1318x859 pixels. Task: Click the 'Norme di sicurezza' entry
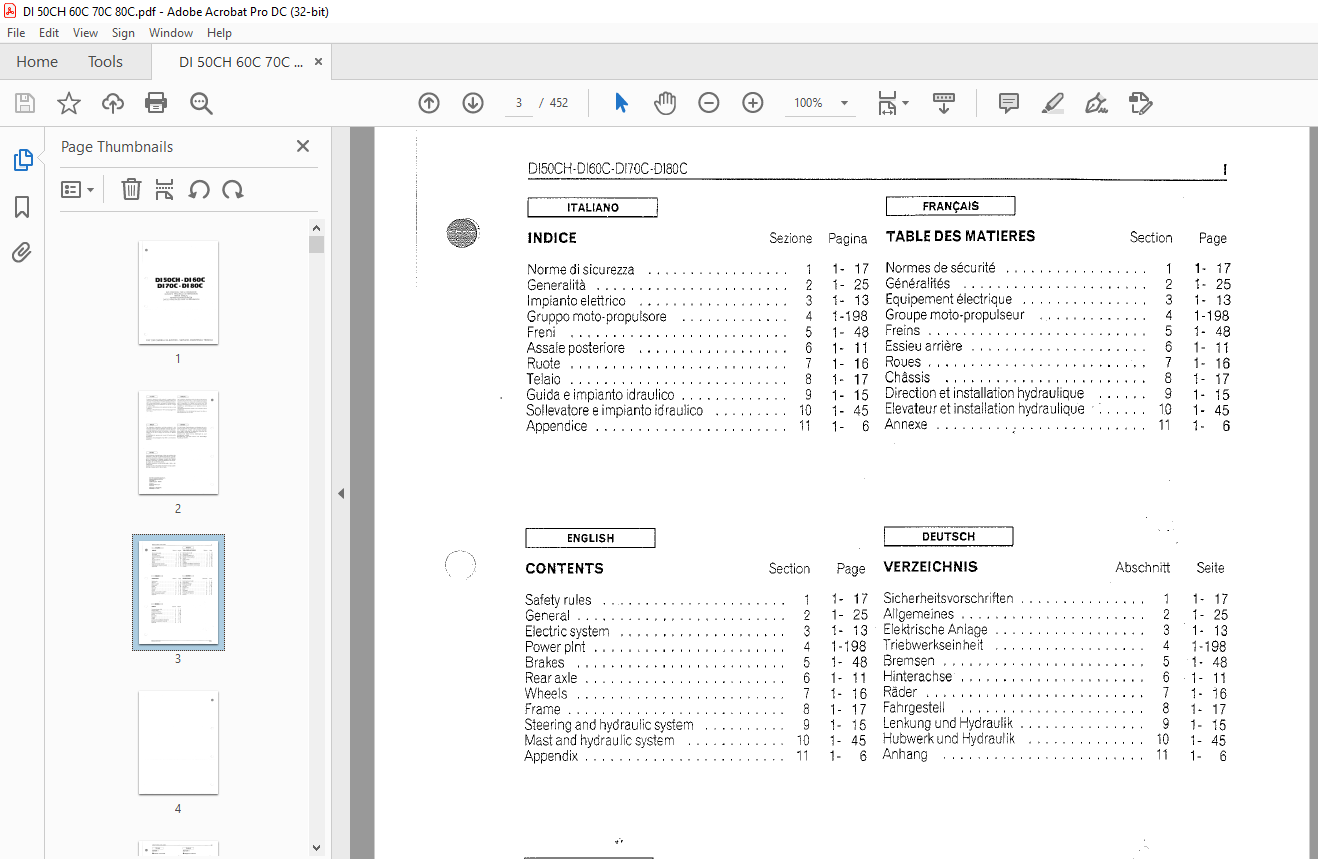580,270
